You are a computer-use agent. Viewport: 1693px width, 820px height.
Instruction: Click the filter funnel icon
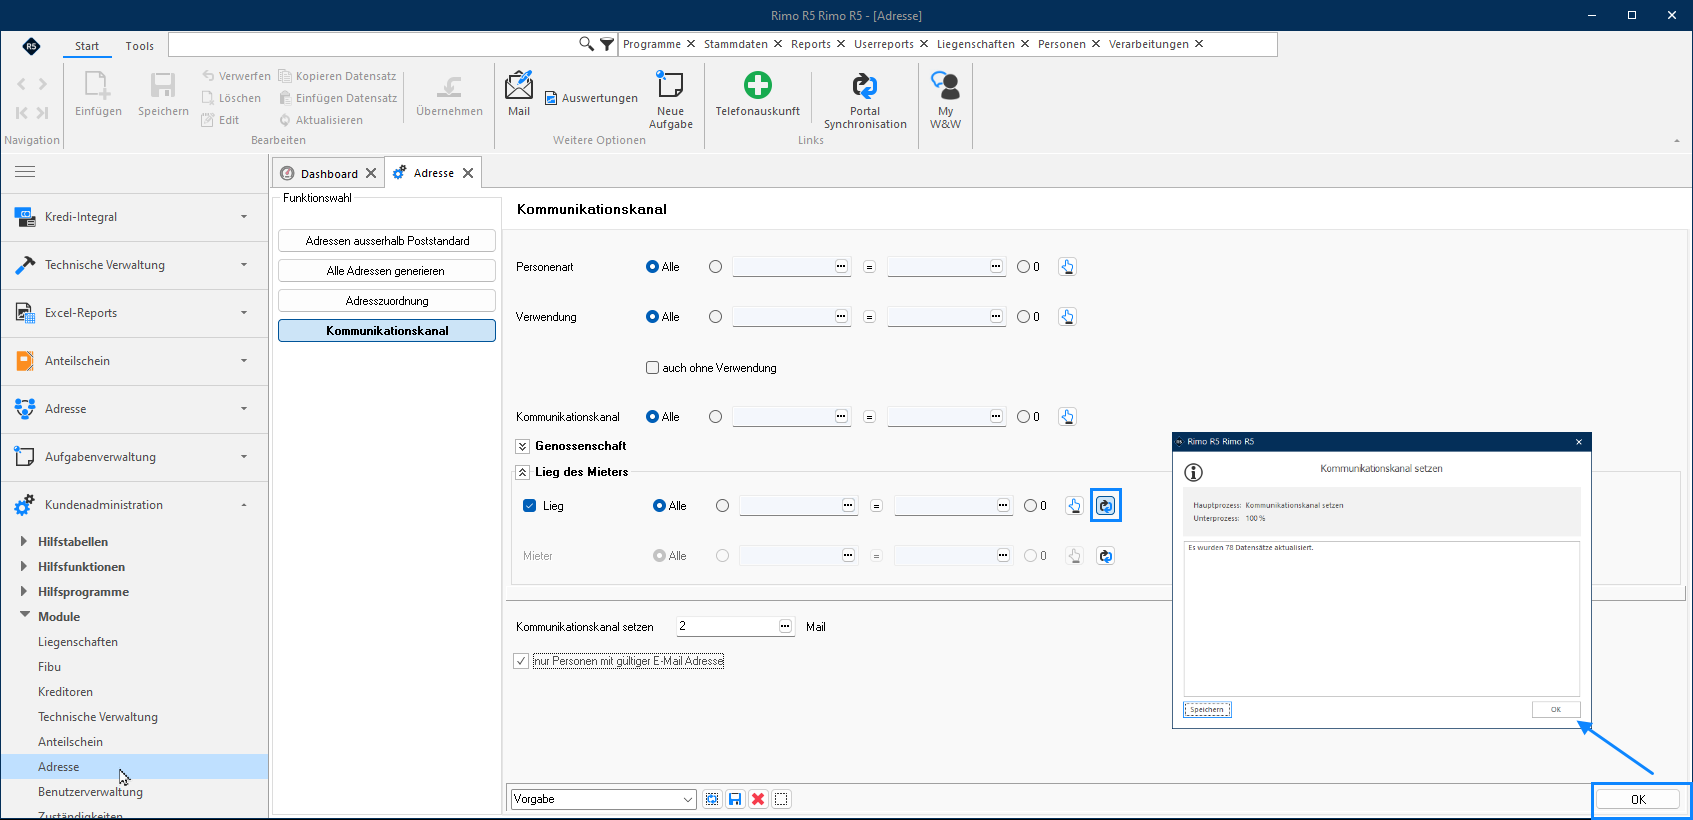pyautogui.click(x=606, y=44)
